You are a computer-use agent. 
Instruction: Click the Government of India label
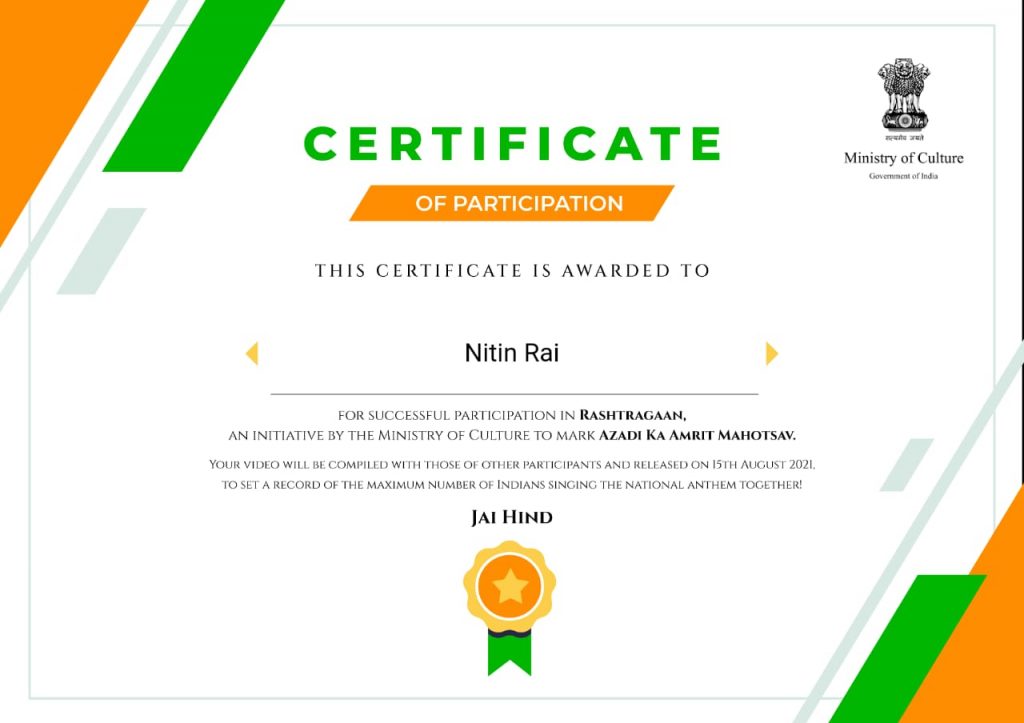[903, 176]
